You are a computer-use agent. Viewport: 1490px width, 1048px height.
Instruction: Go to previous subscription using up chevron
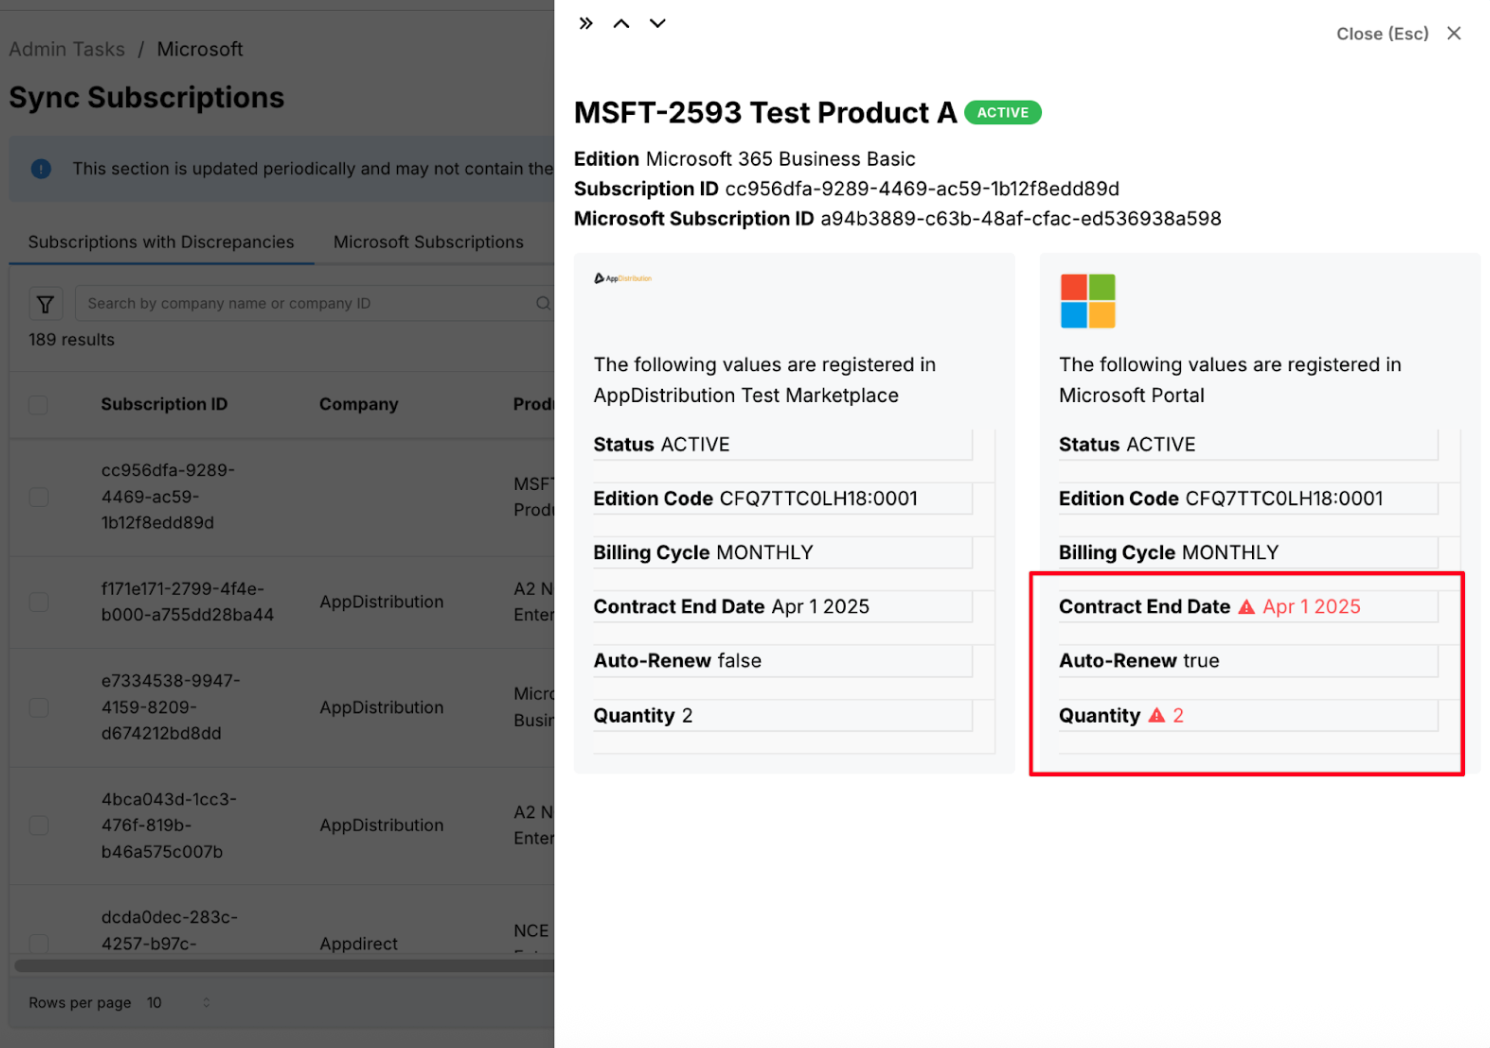[x=621, y=23]
